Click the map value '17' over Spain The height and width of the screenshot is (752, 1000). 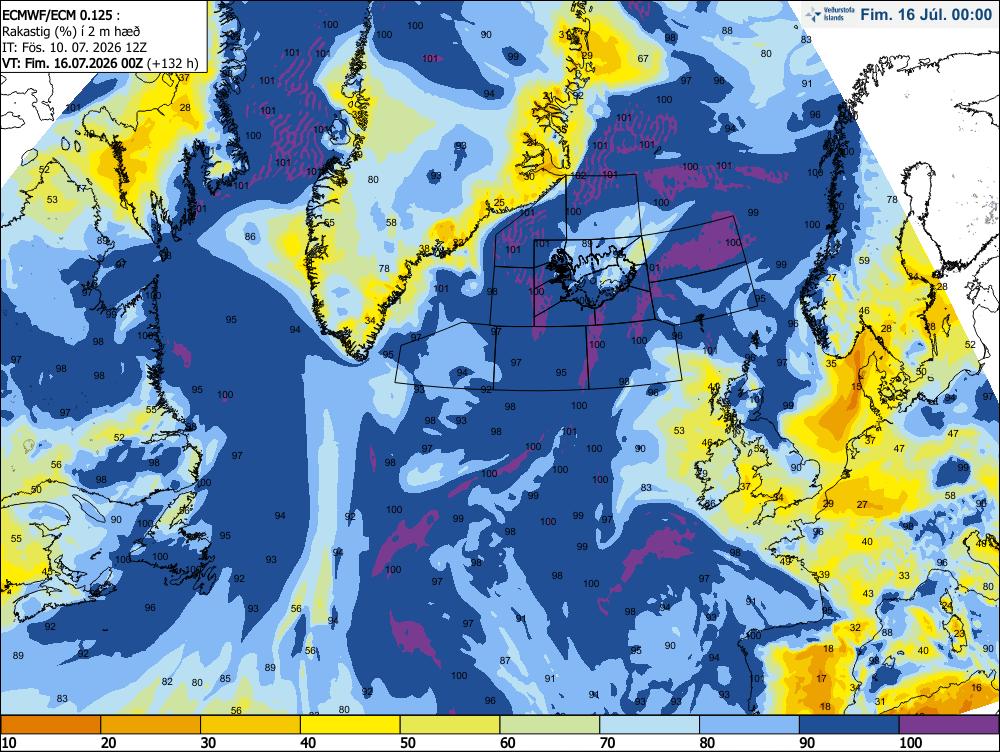[x=822, y=679]
